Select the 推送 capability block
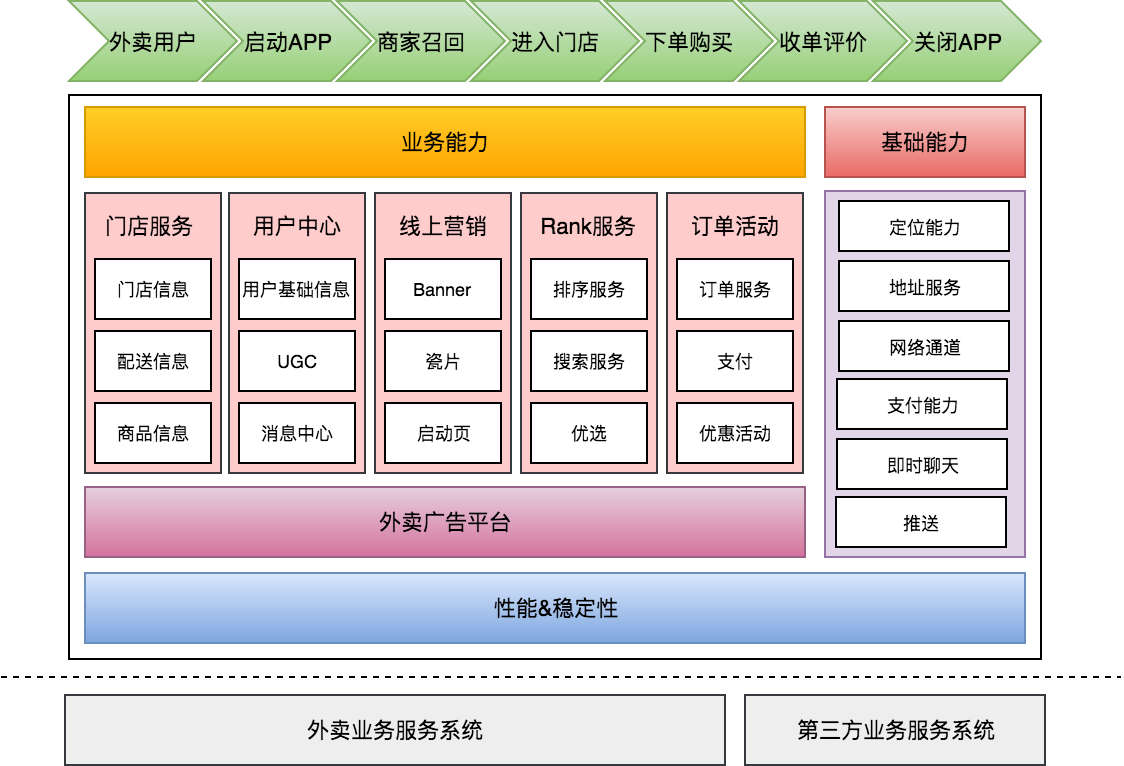1124x766 pixels. pos(923,522)
